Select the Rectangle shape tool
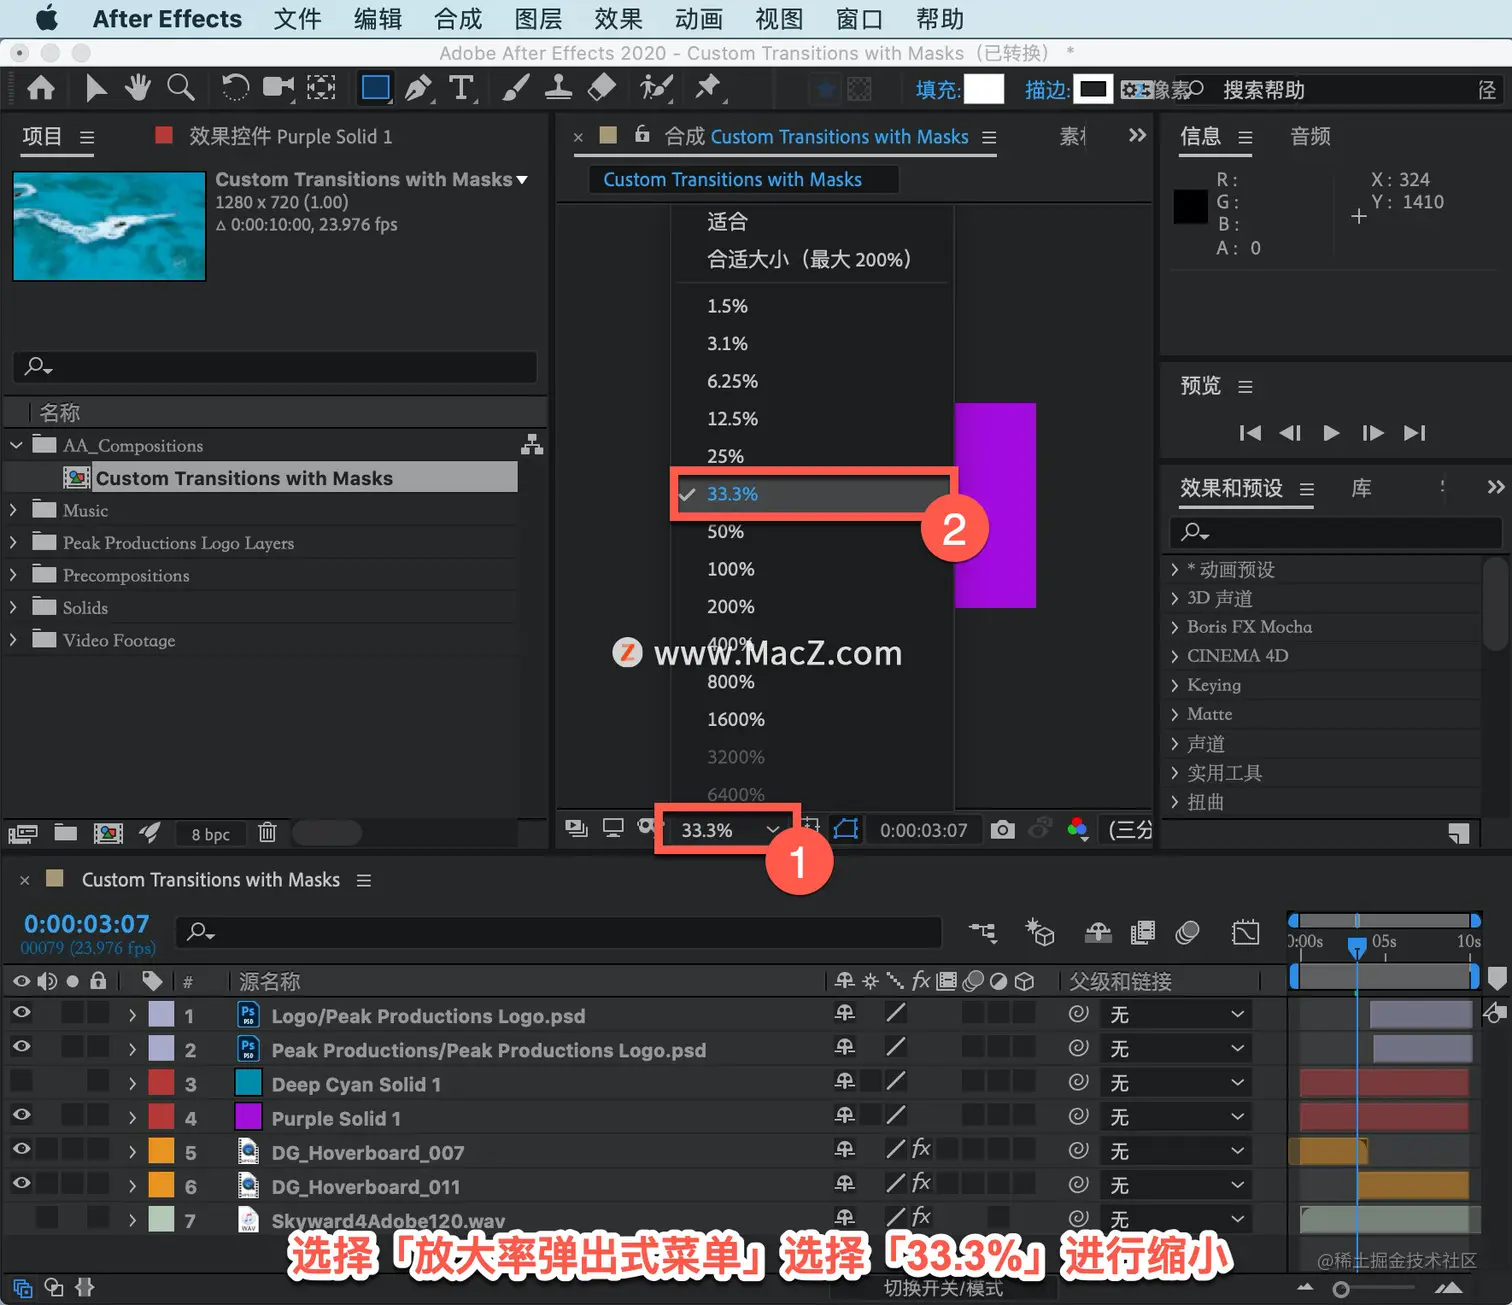The height and width of the screenshot is (1305, 1512). [375, 89]
